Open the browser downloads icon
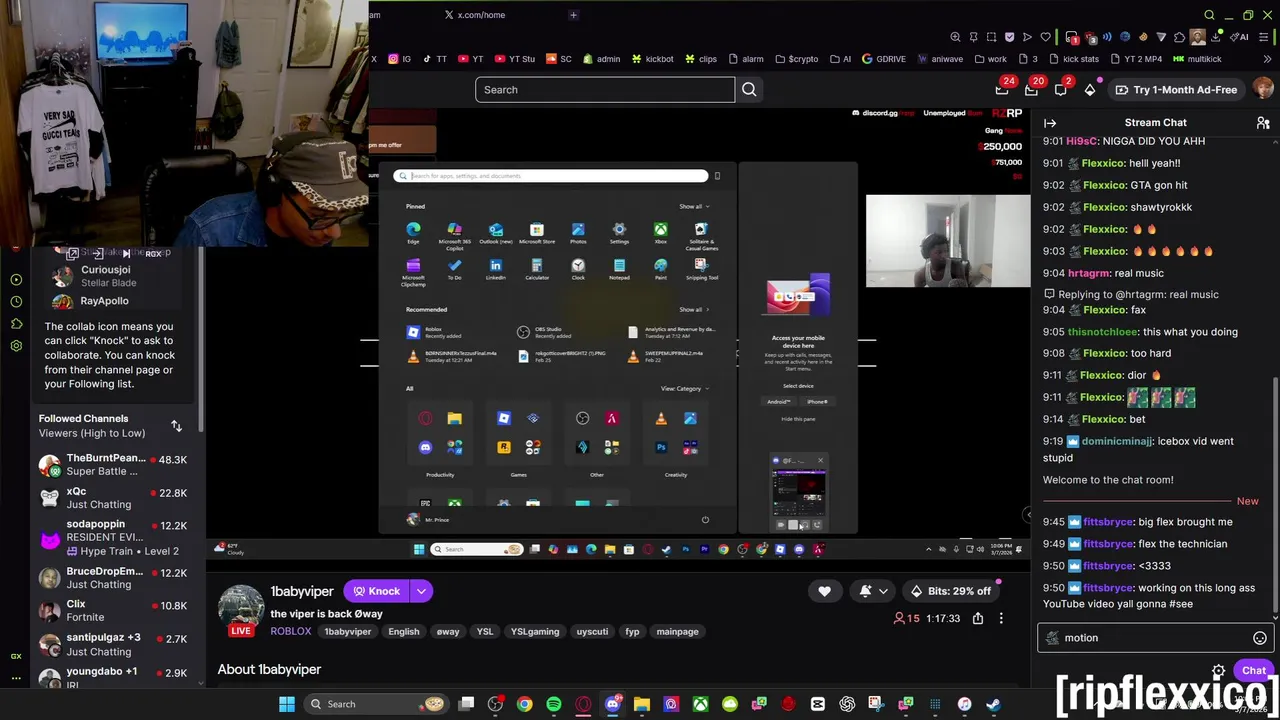This screenshot has height=720, width=1280. pyautogui.click(x=1216, y=37)
